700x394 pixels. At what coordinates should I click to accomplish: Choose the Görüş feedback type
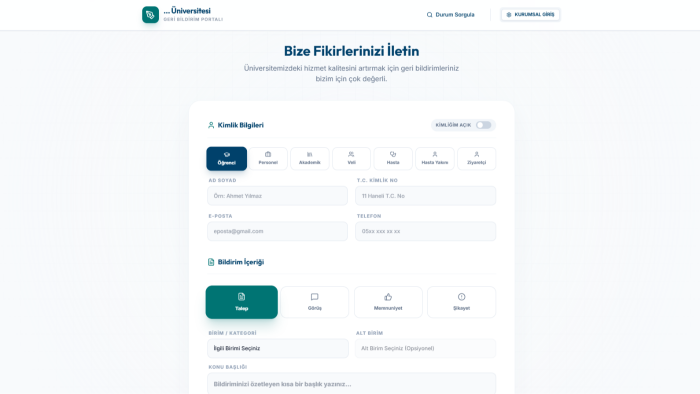[315, 302]
